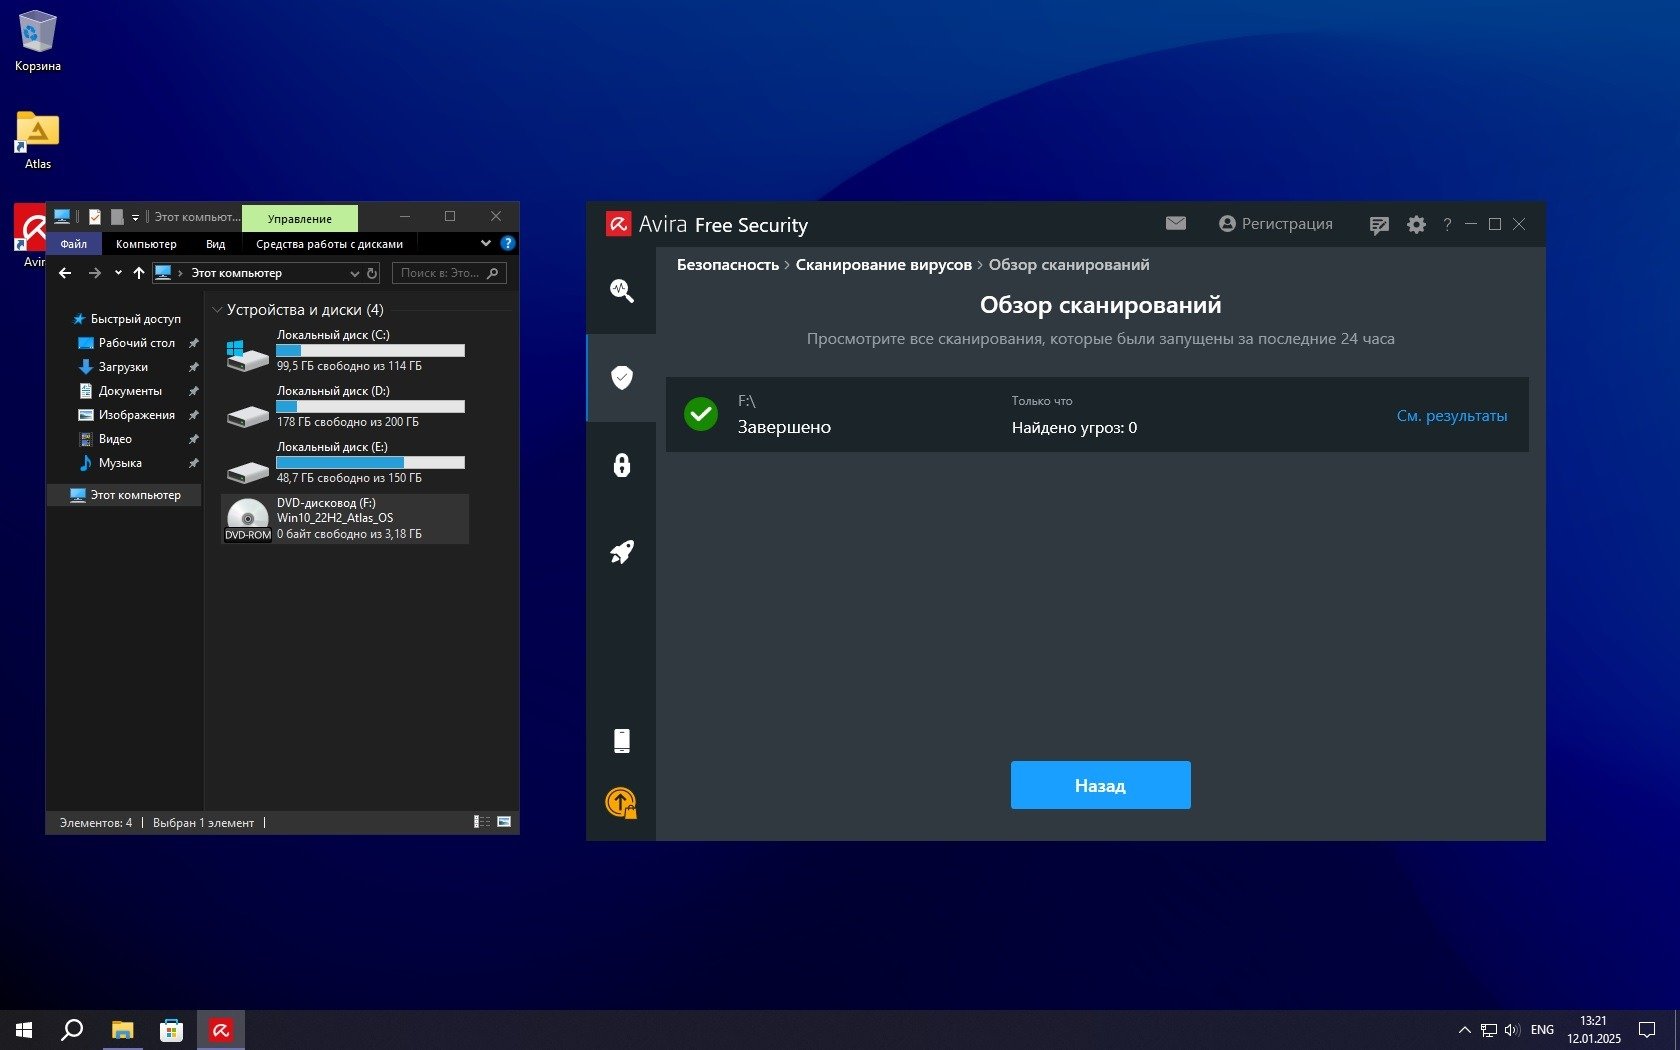1680x1050 pixels.
Task: Click the blue 'Назад' button
Action: coord(1100,785)
